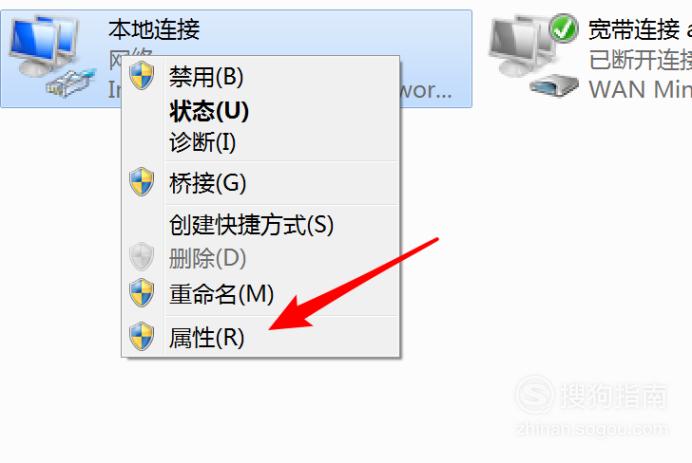Choose 重命名(M) from the menu
Image resolution: width=692 pixels, height=463 pixels.
(222, 294)
